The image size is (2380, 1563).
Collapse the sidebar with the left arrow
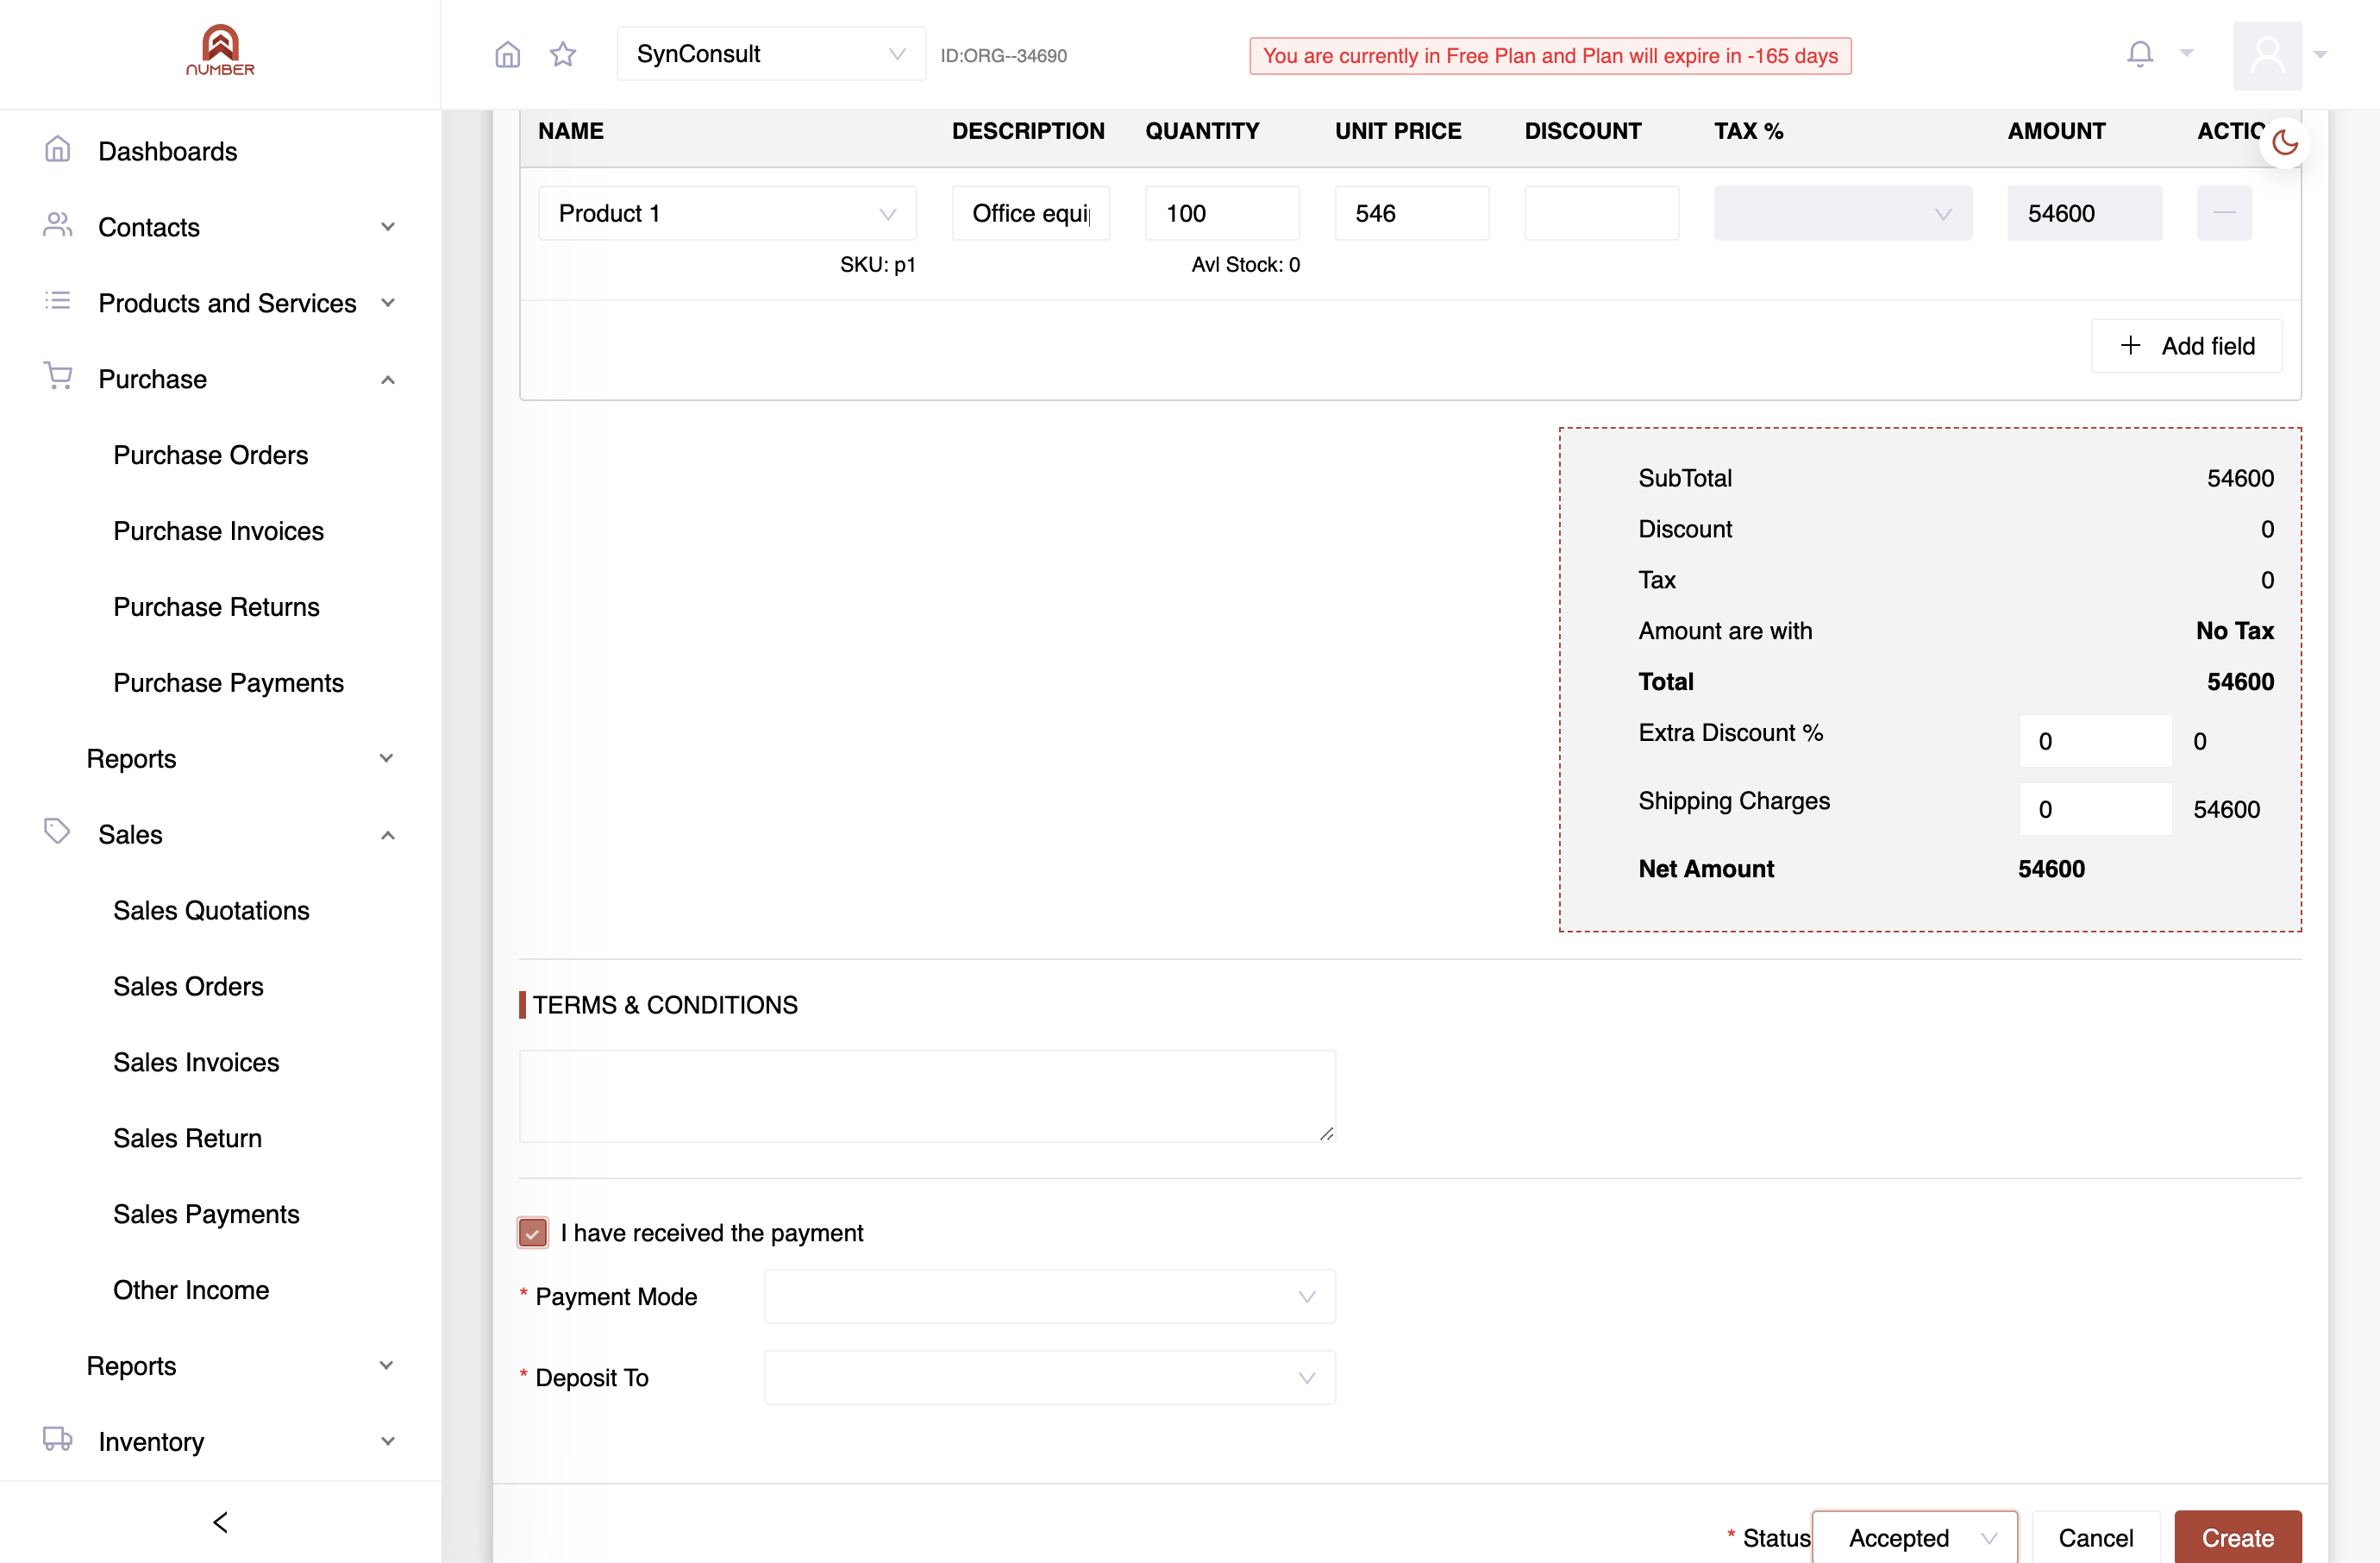[x=221, y=1522]
